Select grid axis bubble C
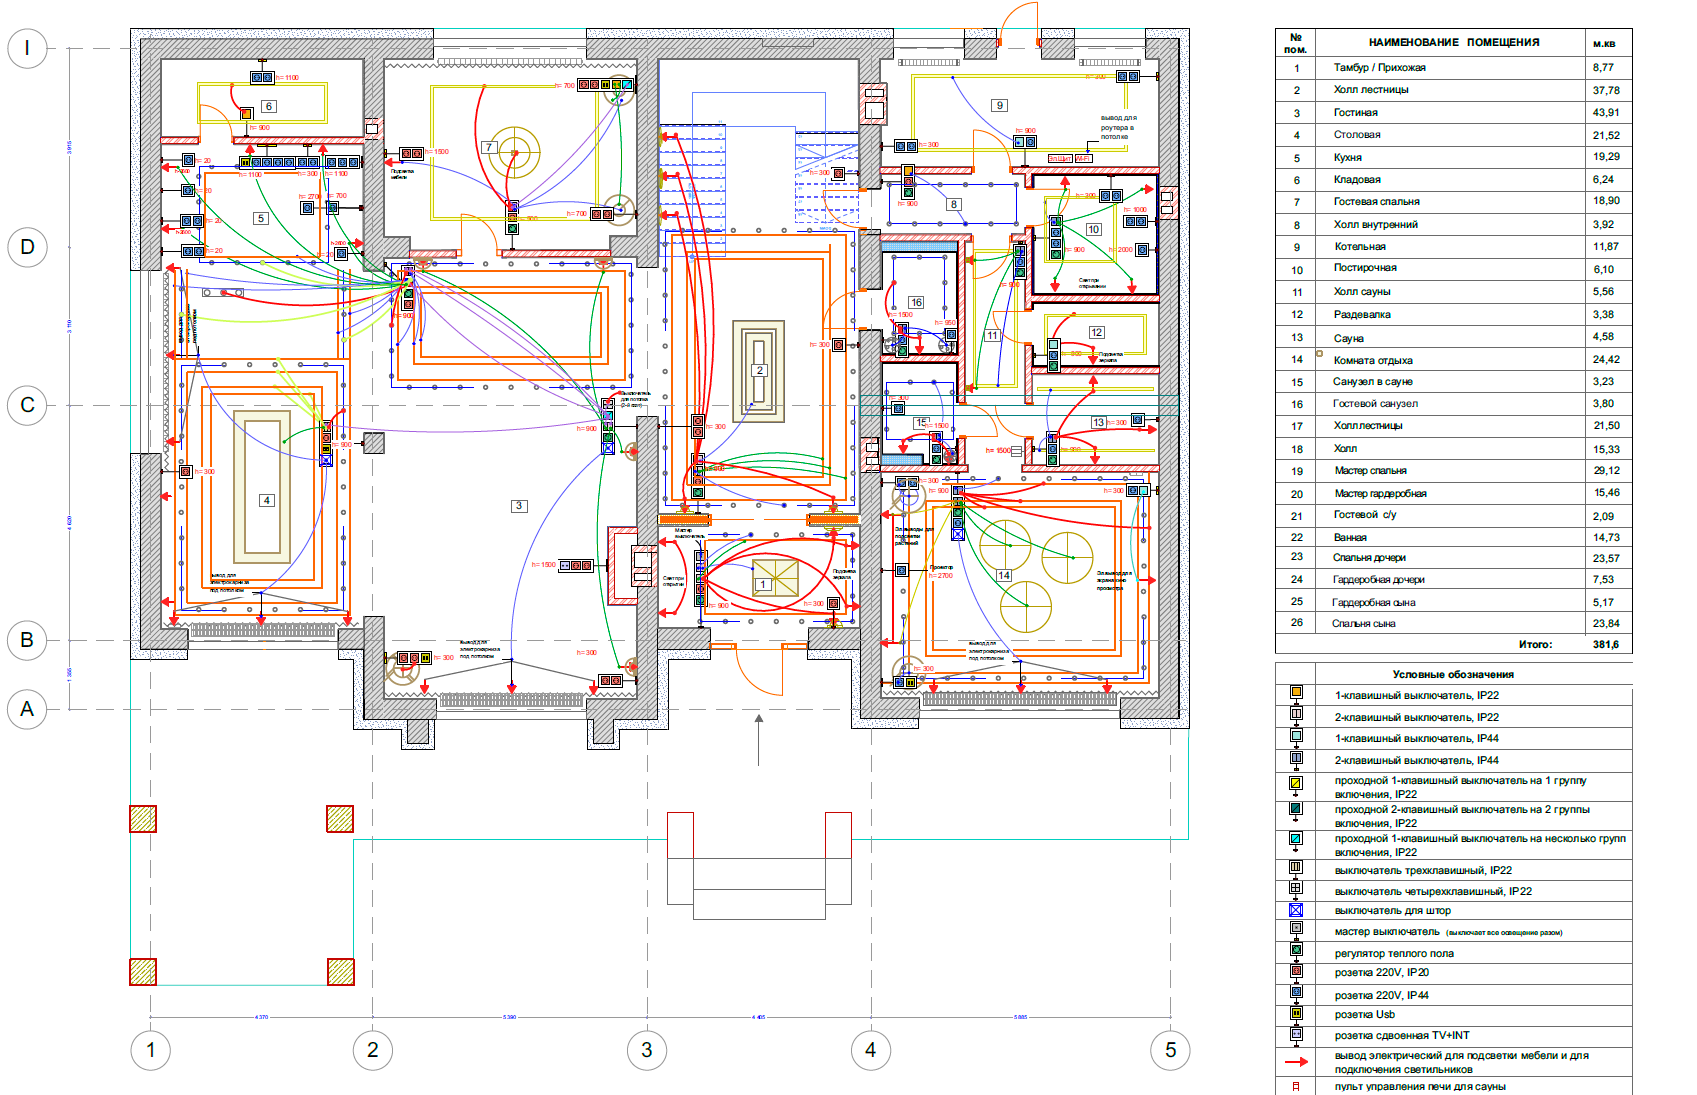 pos(27,405)
